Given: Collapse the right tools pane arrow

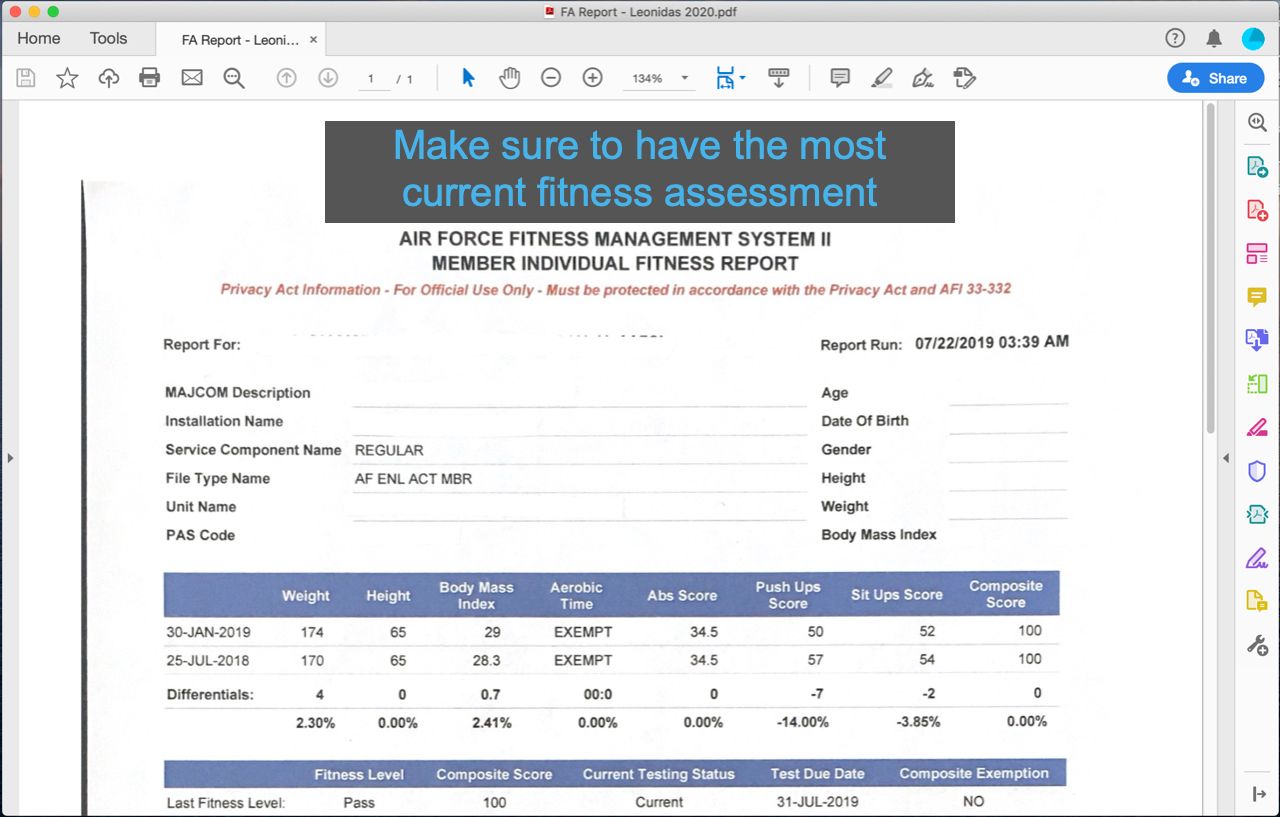Looking at the screenshot, I should pos(1227,458).
